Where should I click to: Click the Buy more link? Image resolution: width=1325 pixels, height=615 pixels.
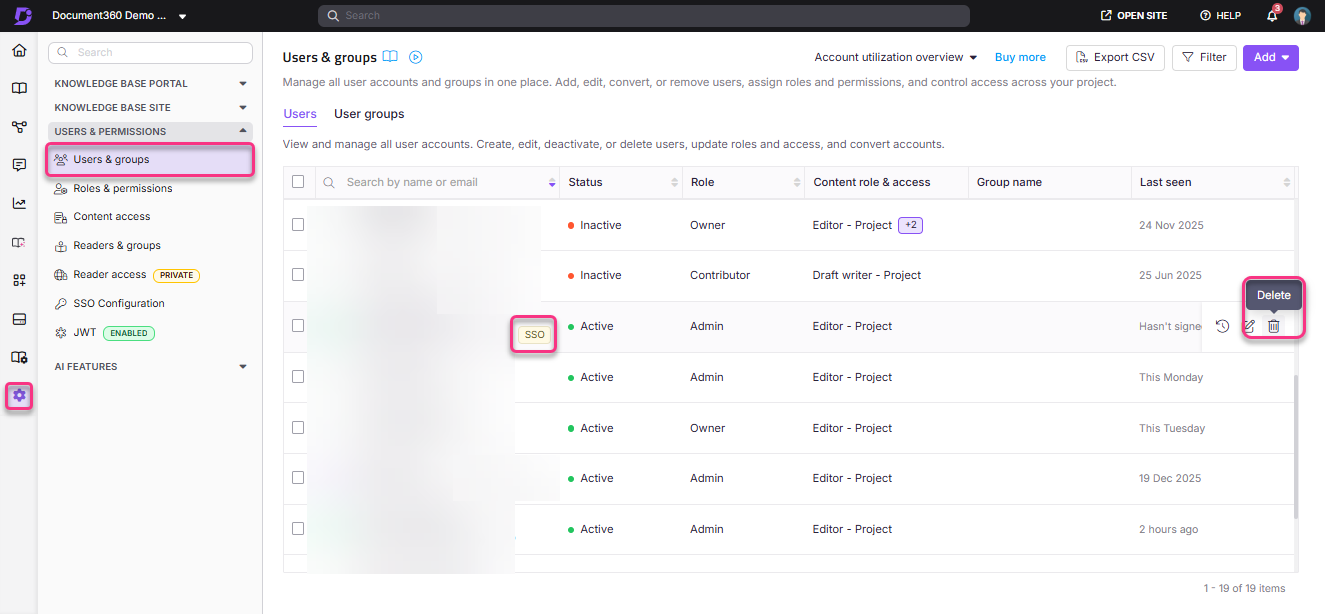tap(1019, 57)
